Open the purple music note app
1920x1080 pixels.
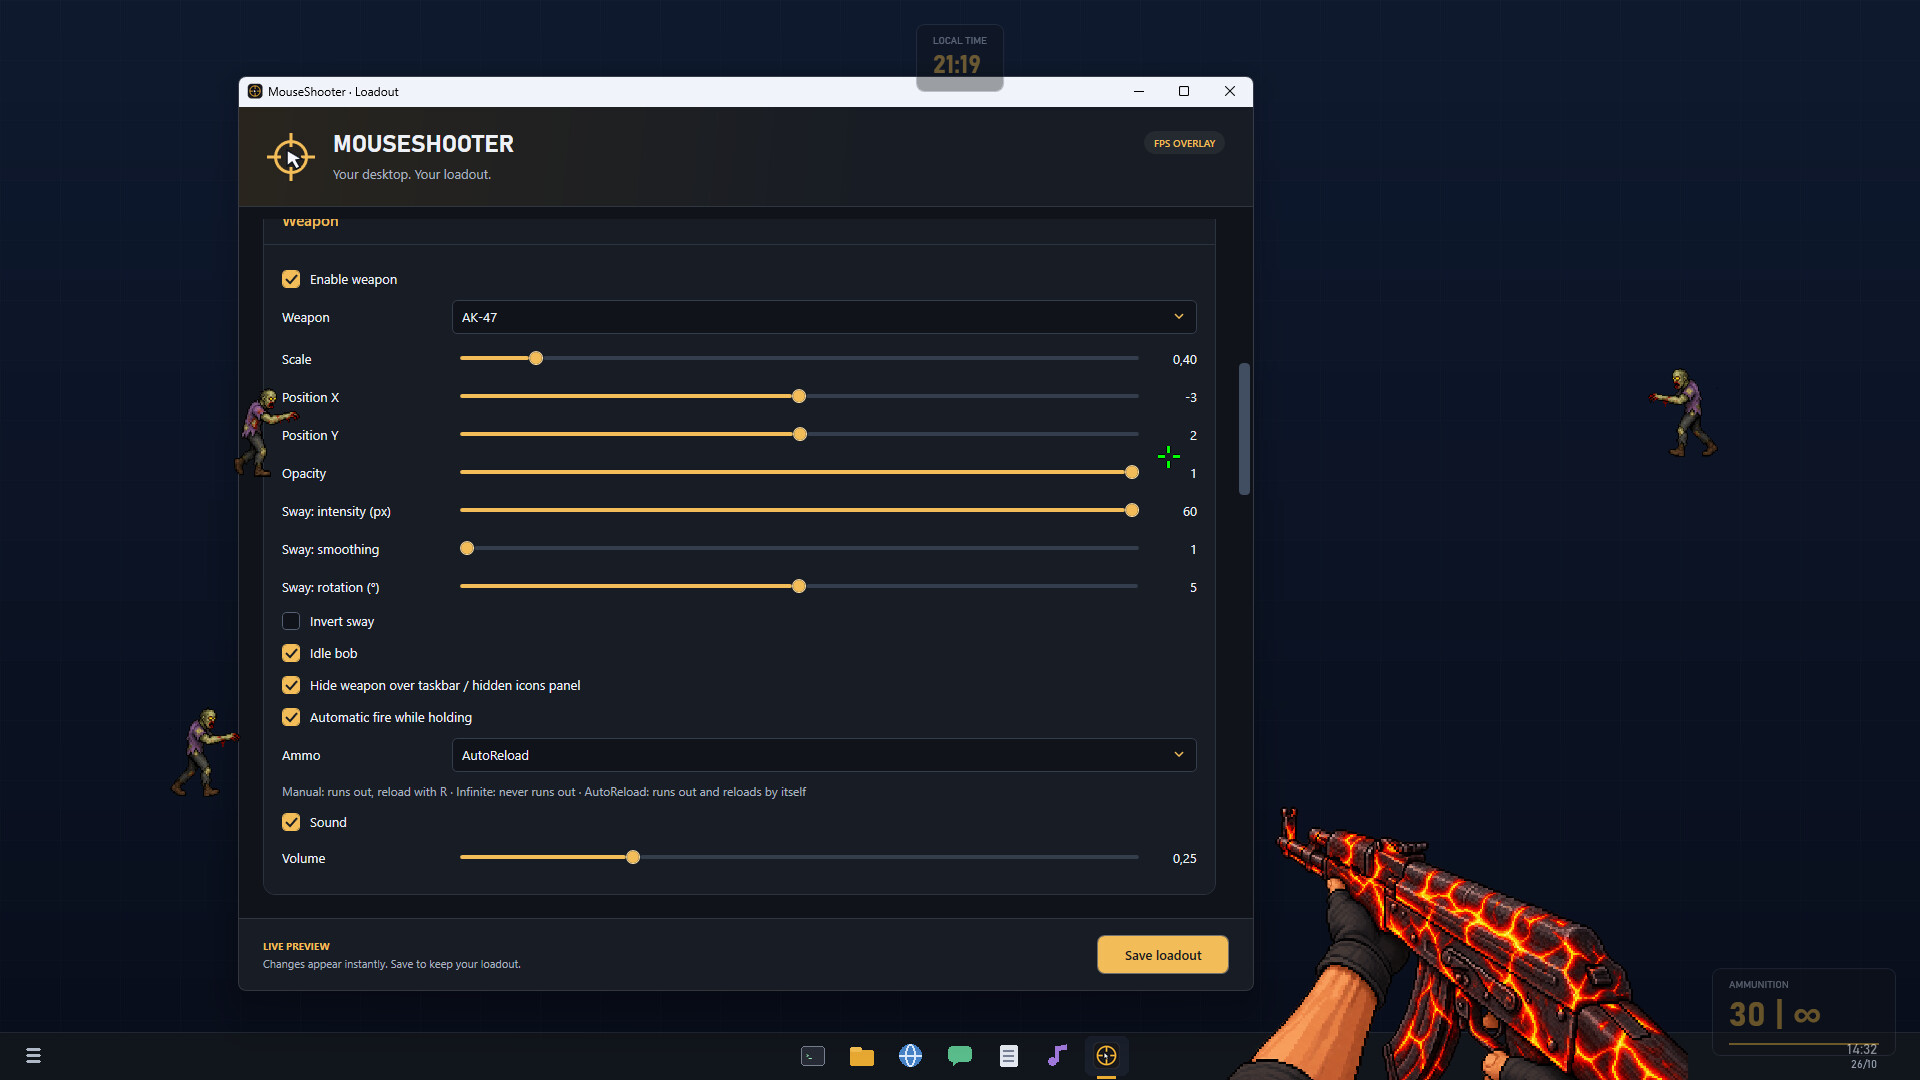tap(1057, 1056)
